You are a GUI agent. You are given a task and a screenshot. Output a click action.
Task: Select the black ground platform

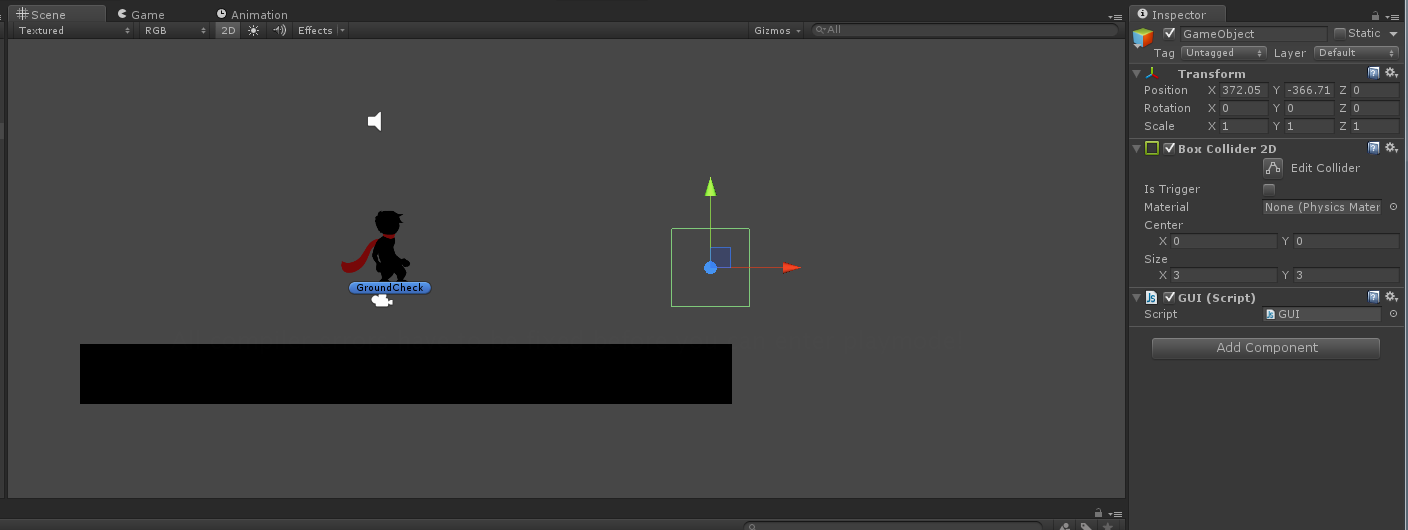pyautogui.click(x=406, y=374)
